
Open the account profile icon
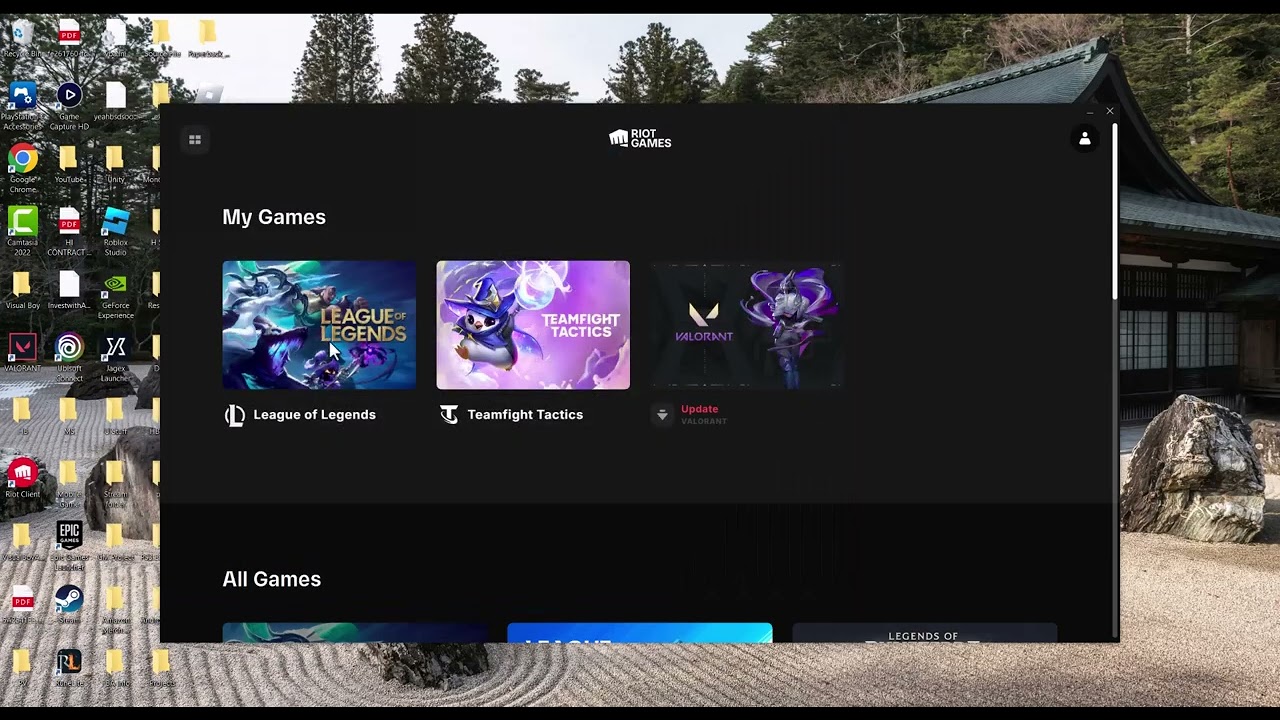click(1085, 139)
